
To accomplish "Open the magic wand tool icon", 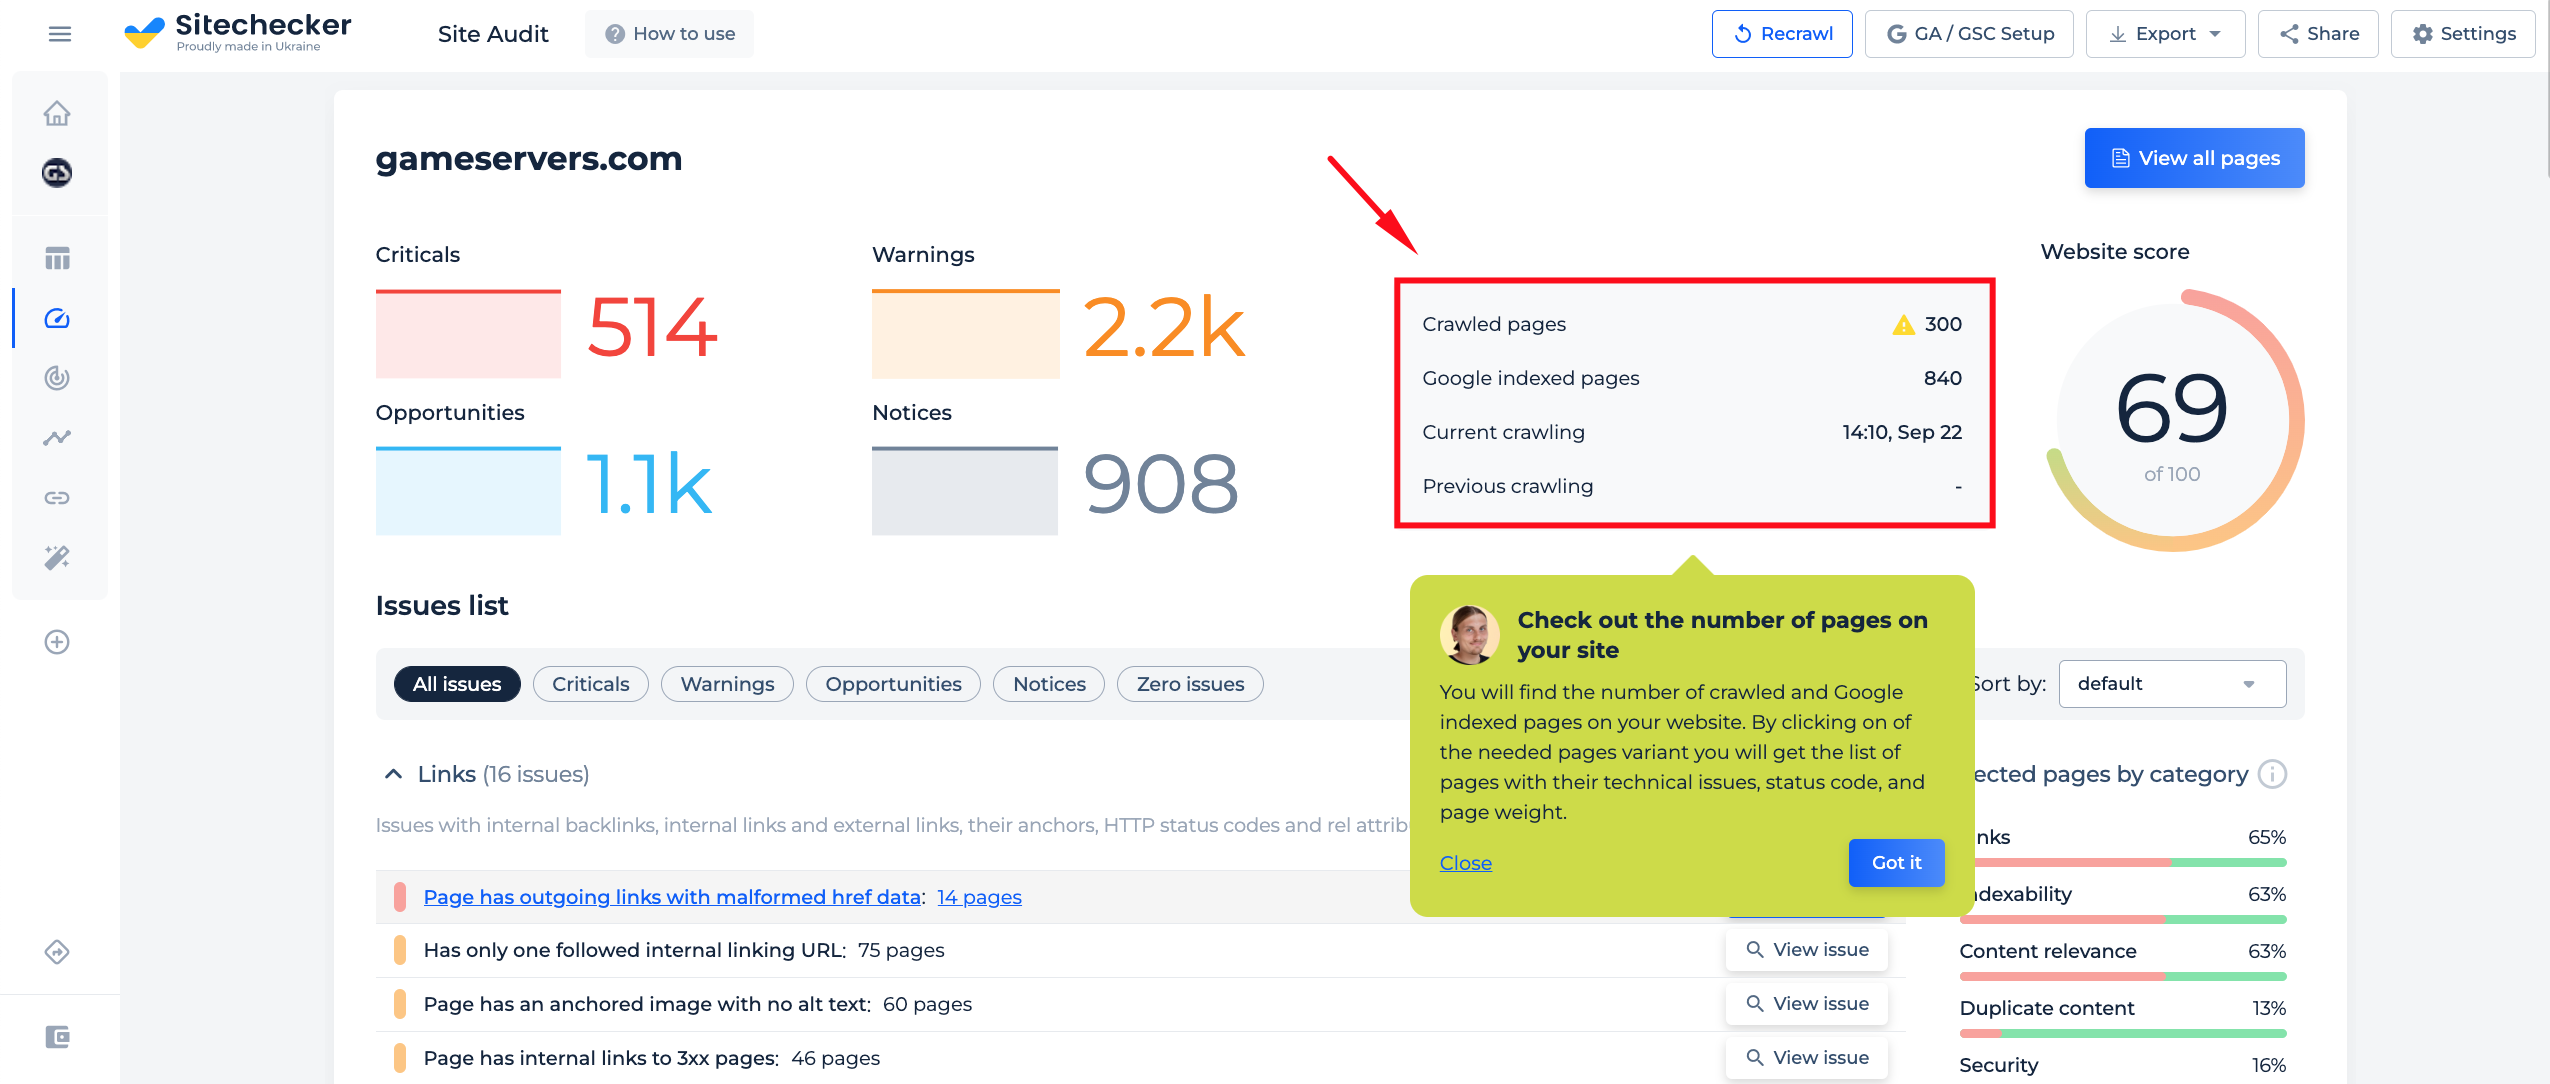I will tap(57, 557).
